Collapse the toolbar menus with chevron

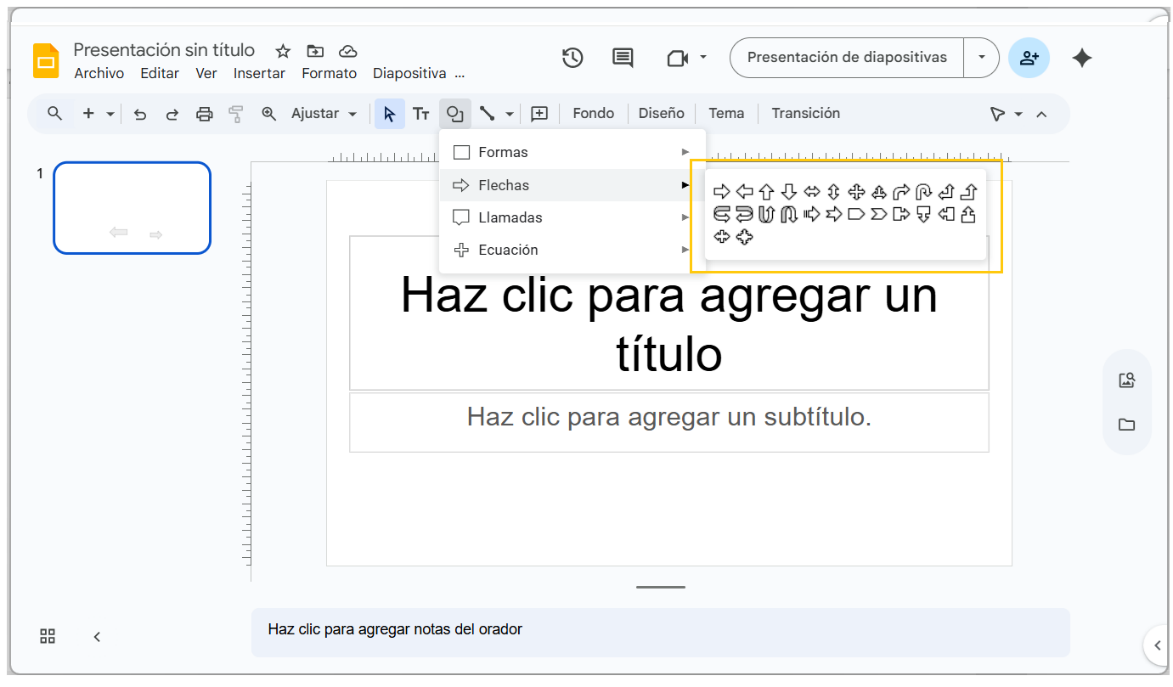point(1041,114)
